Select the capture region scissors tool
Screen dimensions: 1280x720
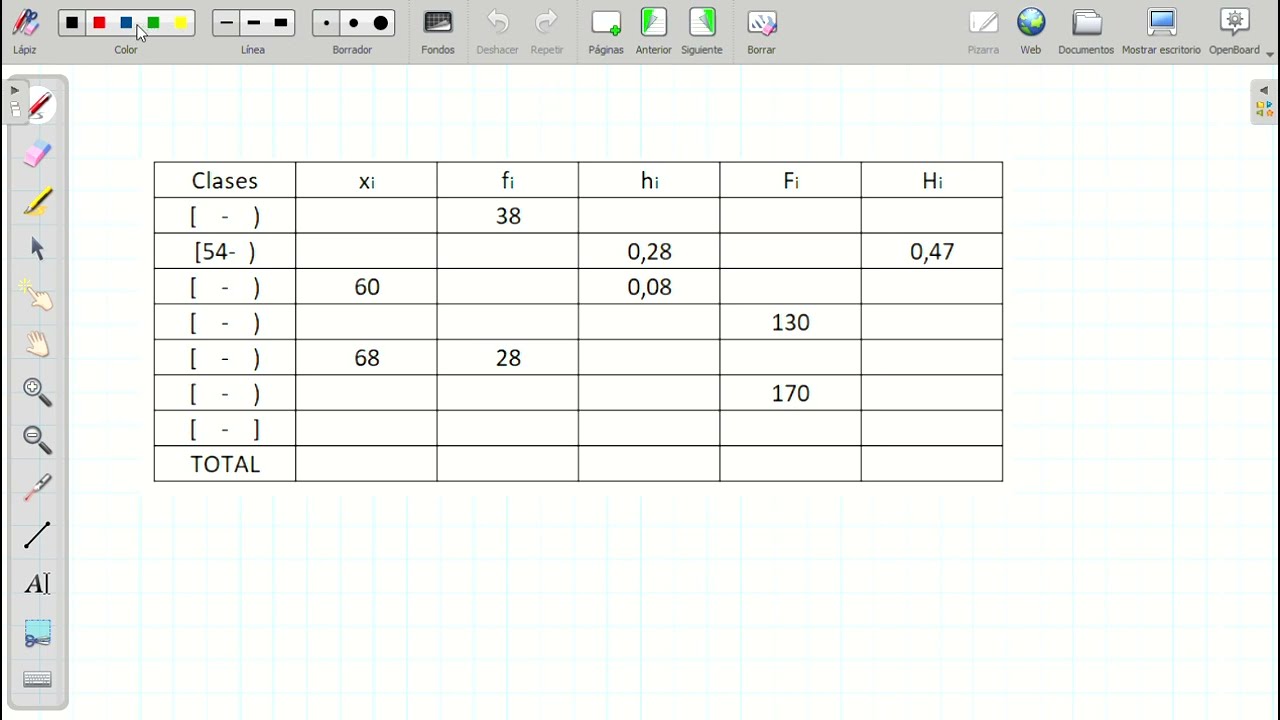tap(38, 632)
